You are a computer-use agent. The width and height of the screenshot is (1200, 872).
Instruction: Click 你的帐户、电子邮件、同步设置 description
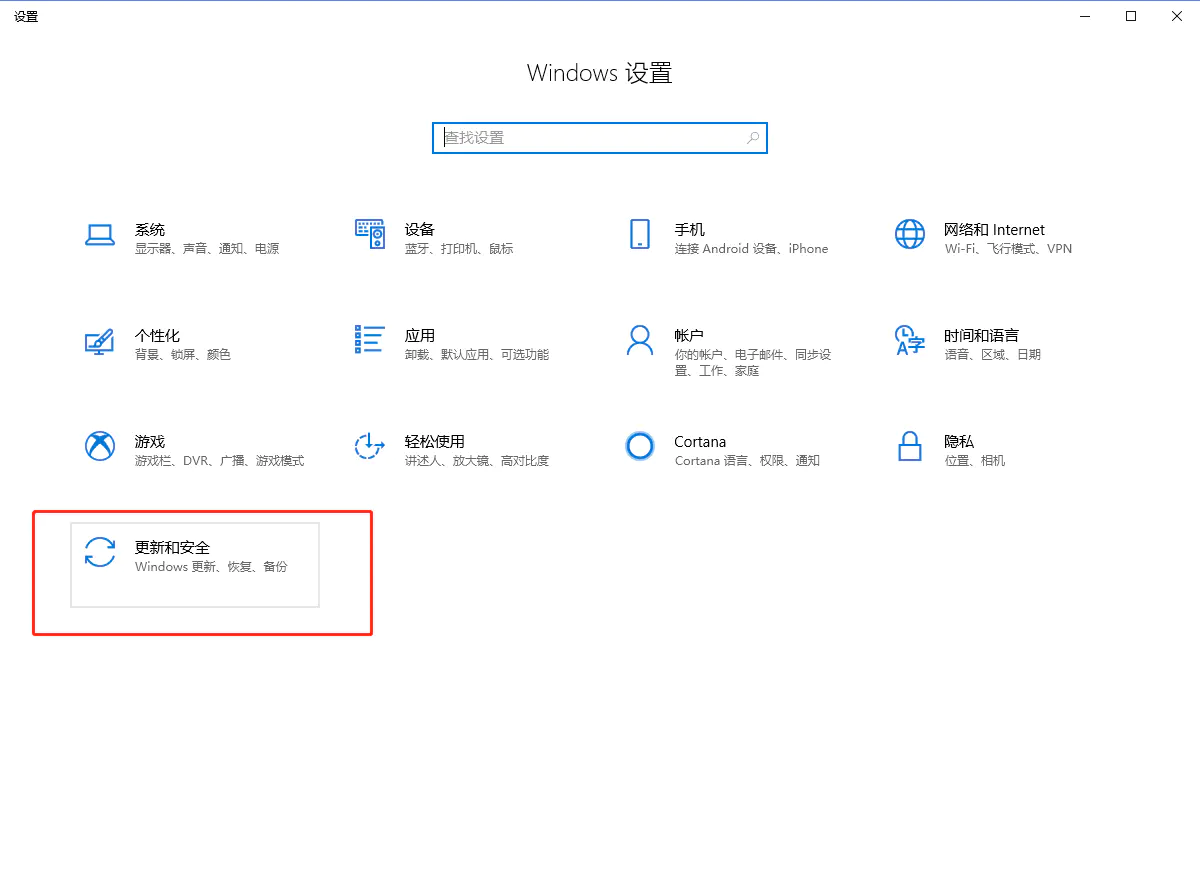tap(753, 363)
